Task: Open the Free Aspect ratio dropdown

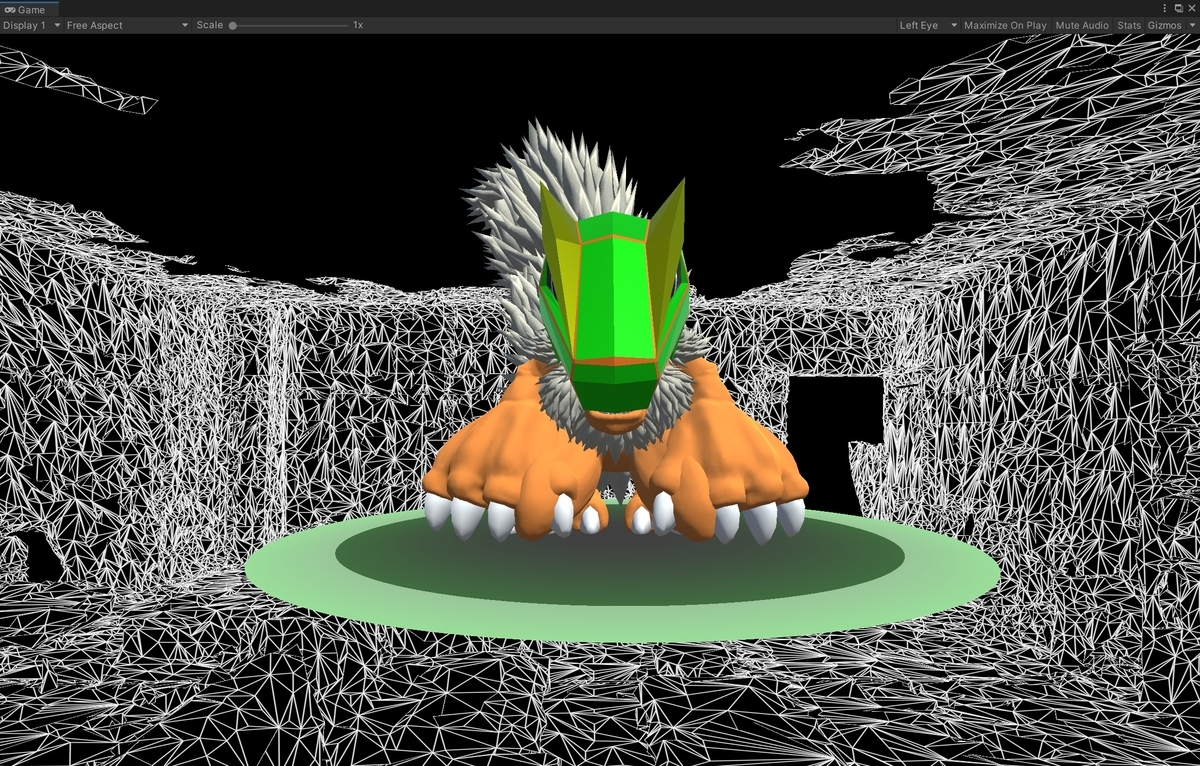Action: click(127, 25)
